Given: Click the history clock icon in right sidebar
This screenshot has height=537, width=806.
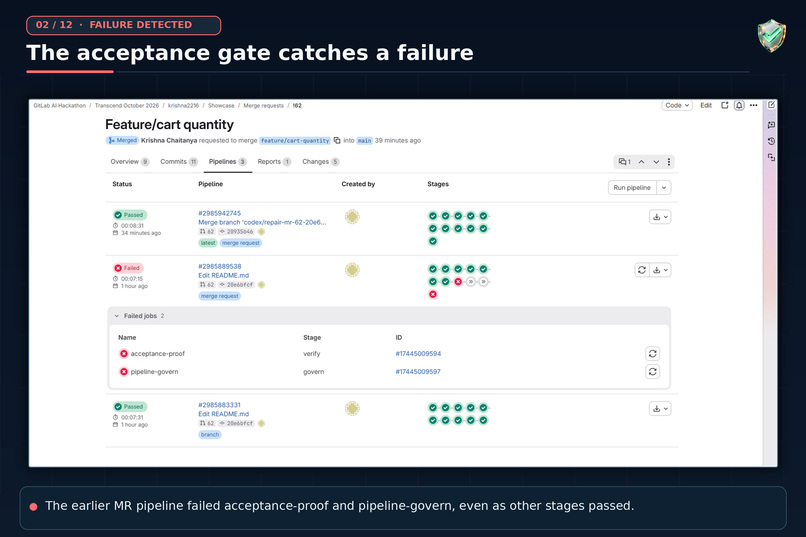Looking at the screenshot, I should [771, 141].
